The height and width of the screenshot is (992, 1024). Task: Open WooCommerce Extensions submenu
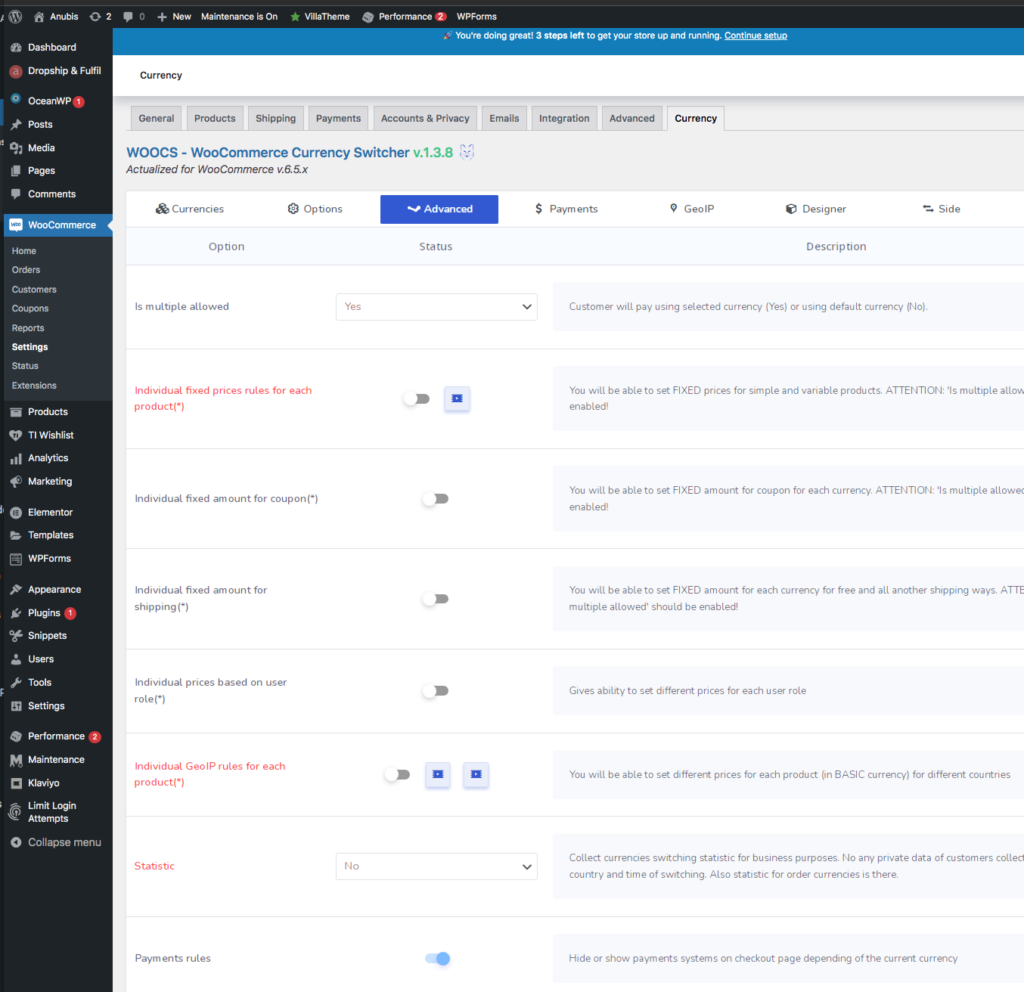point(34,385)
